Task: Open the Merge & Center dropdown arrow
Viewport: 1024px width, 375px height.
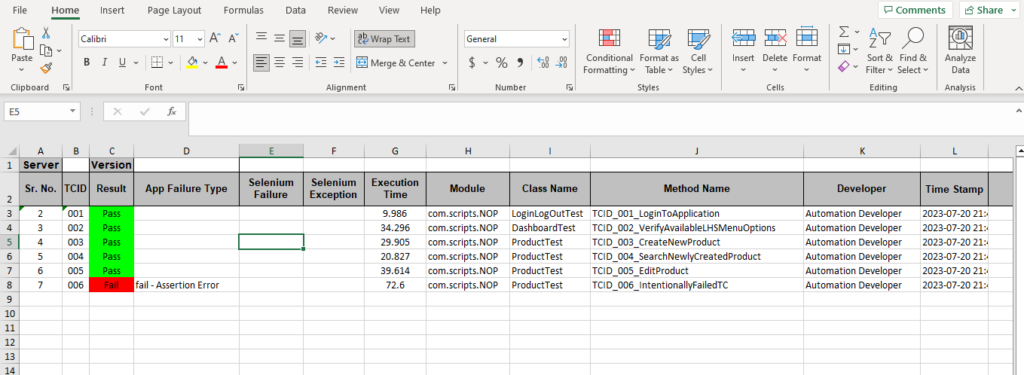Action: 445,63
